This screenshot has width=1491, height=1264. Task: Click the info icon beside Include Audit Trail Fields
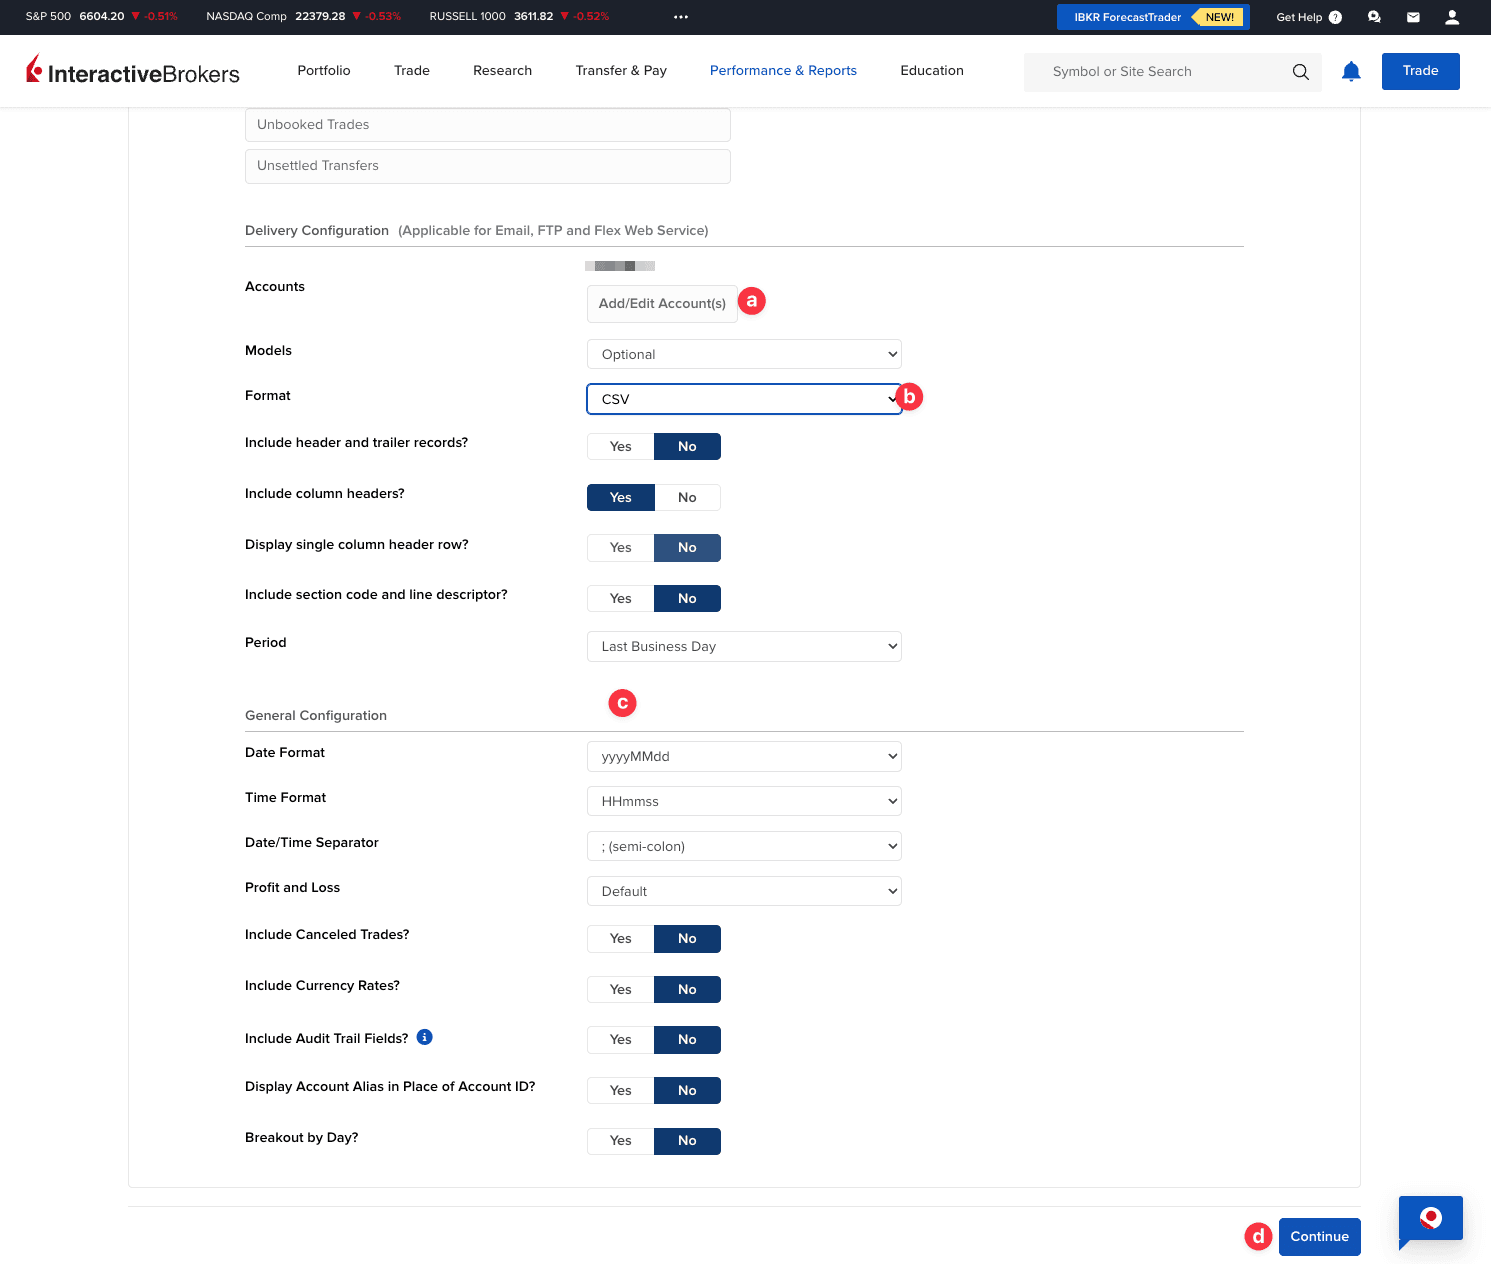[424, 1037]
